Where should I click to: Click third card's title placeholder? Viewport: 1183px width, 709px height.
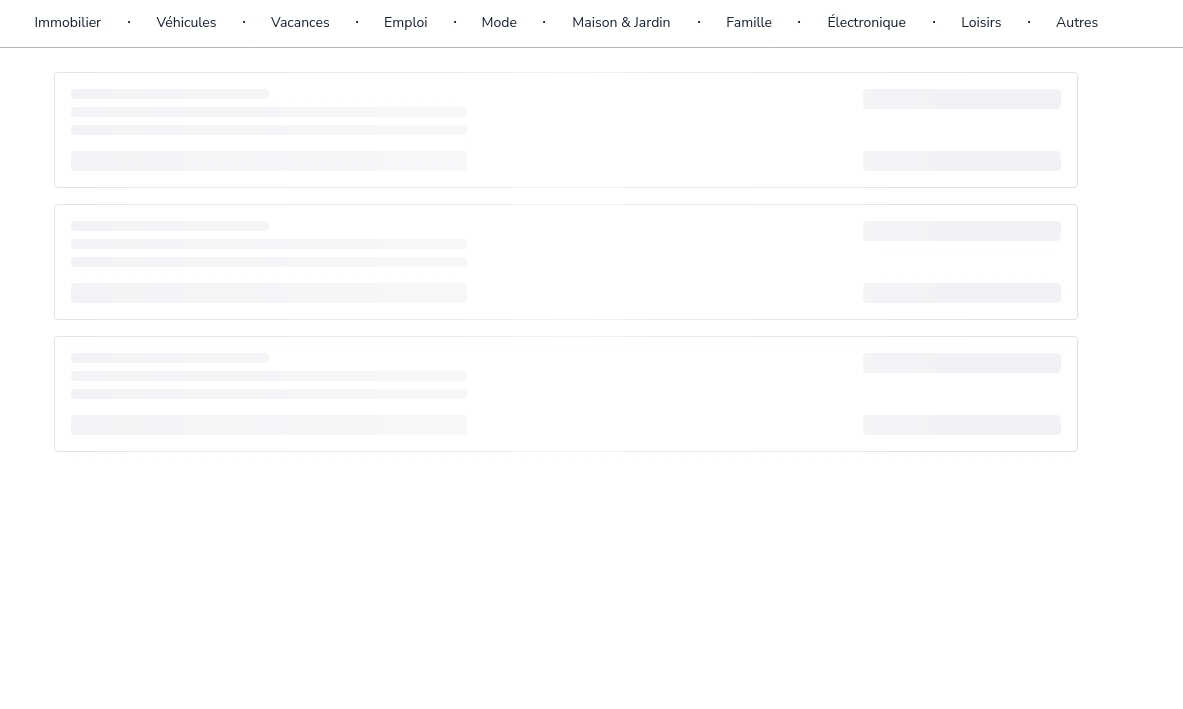(x=169, y=358)
